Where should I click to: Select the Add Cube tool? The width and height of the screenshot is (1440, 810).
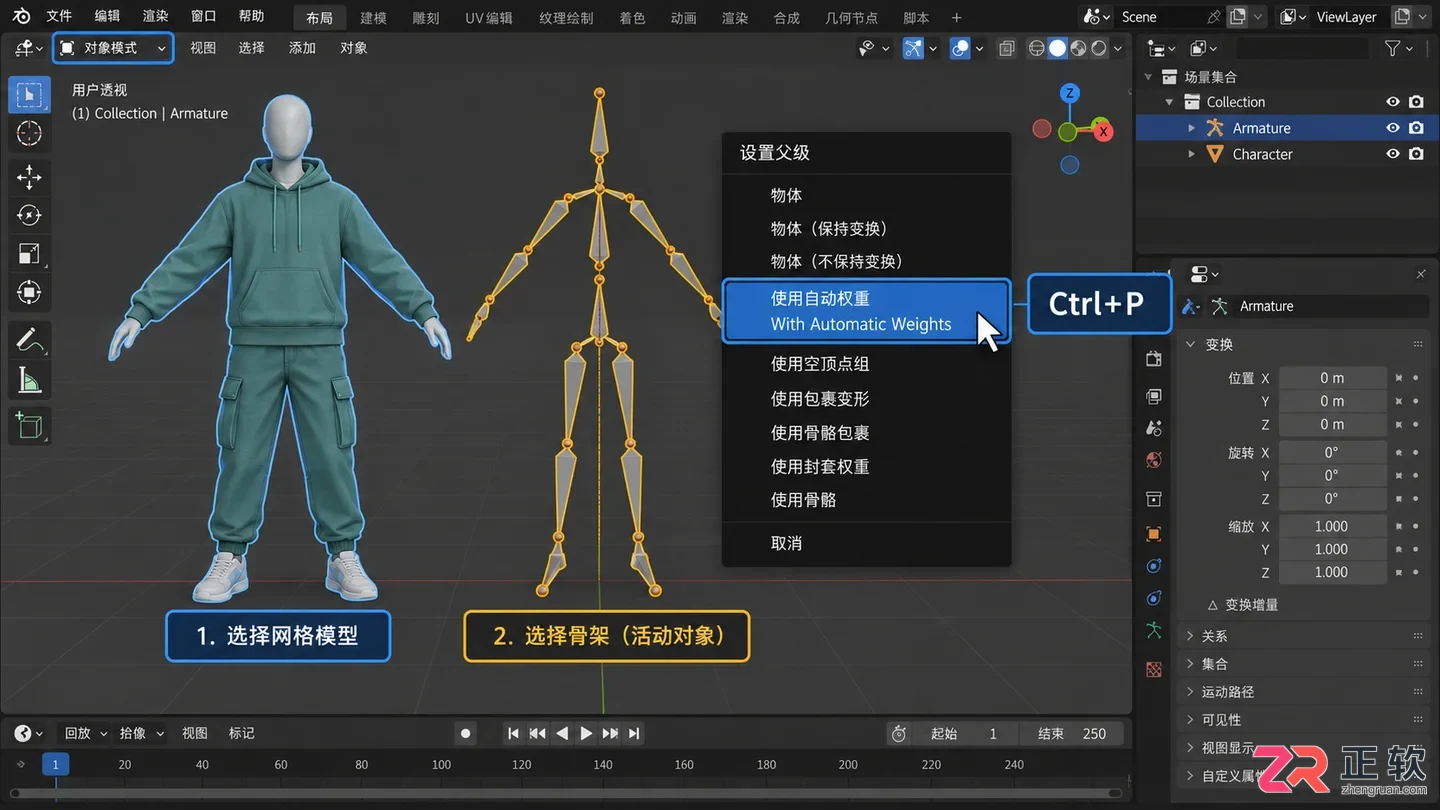pos(29,427)
